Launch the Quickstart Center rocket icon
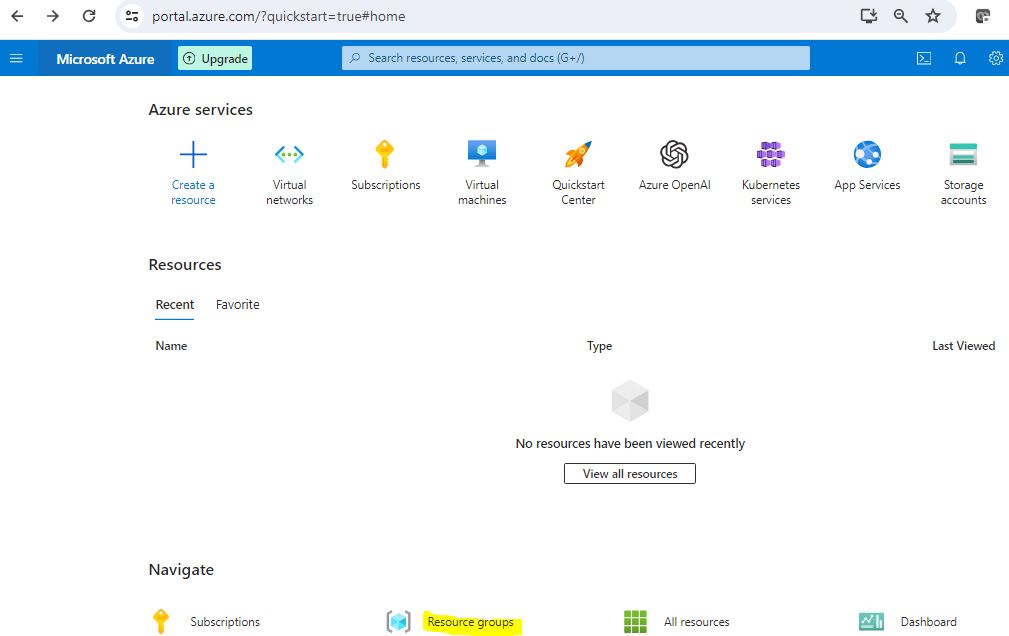This screenshot has height=636, width=1009. click(578, 155)
